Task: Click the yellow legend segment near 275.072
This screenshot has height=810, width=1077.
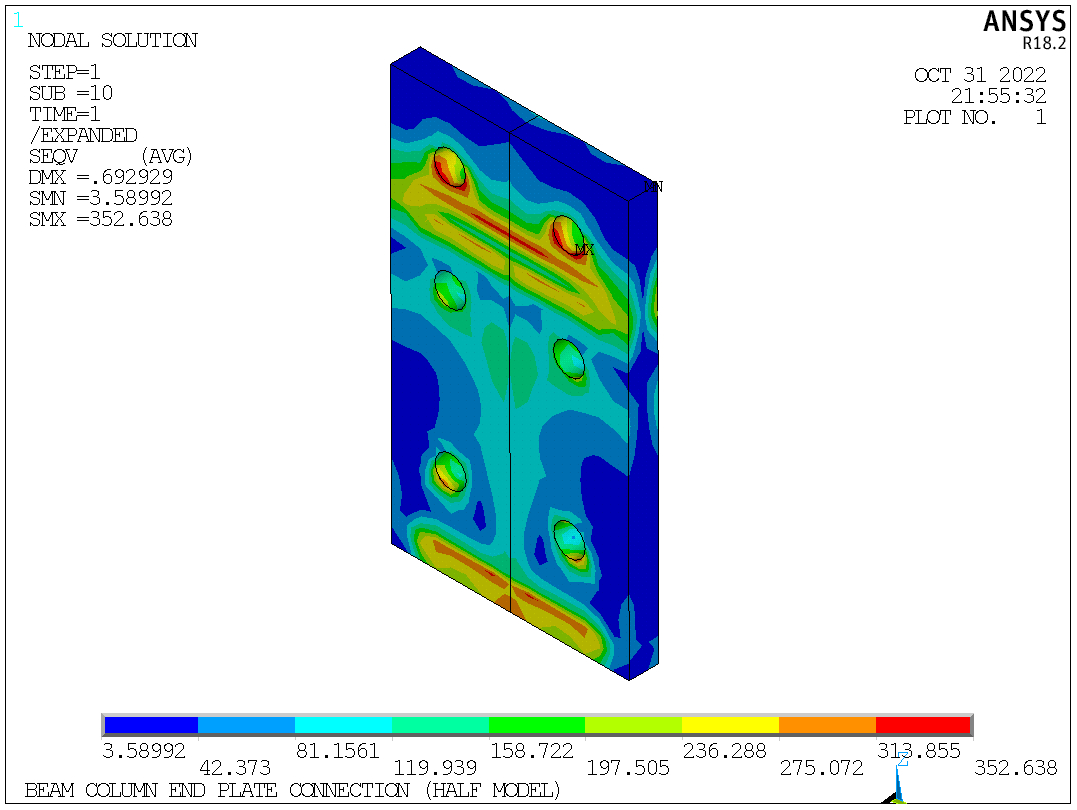Action: (x=728, y=722)
